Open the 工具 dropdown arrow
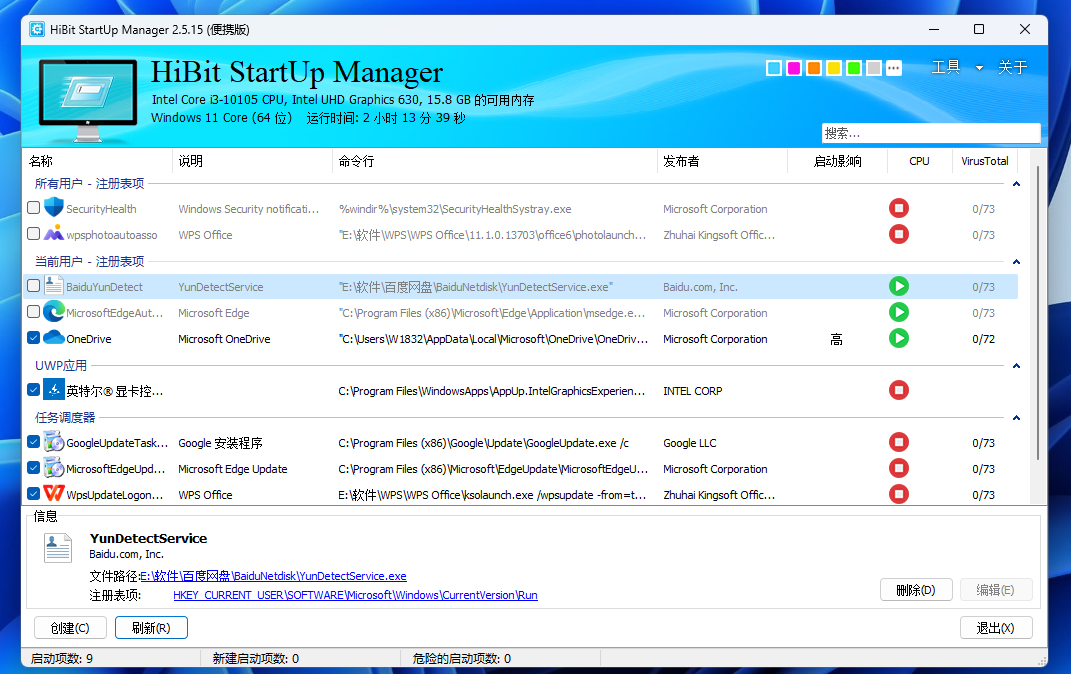Image resolution: width=1071 pixels, height=674 pixels. (x=979, y=68)
